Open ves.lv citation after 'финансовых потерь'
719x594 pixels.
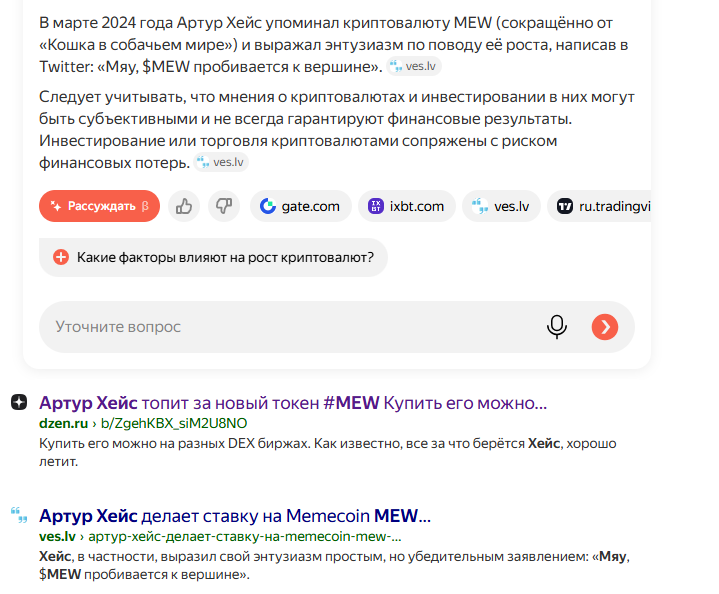(x=221, y=162)
